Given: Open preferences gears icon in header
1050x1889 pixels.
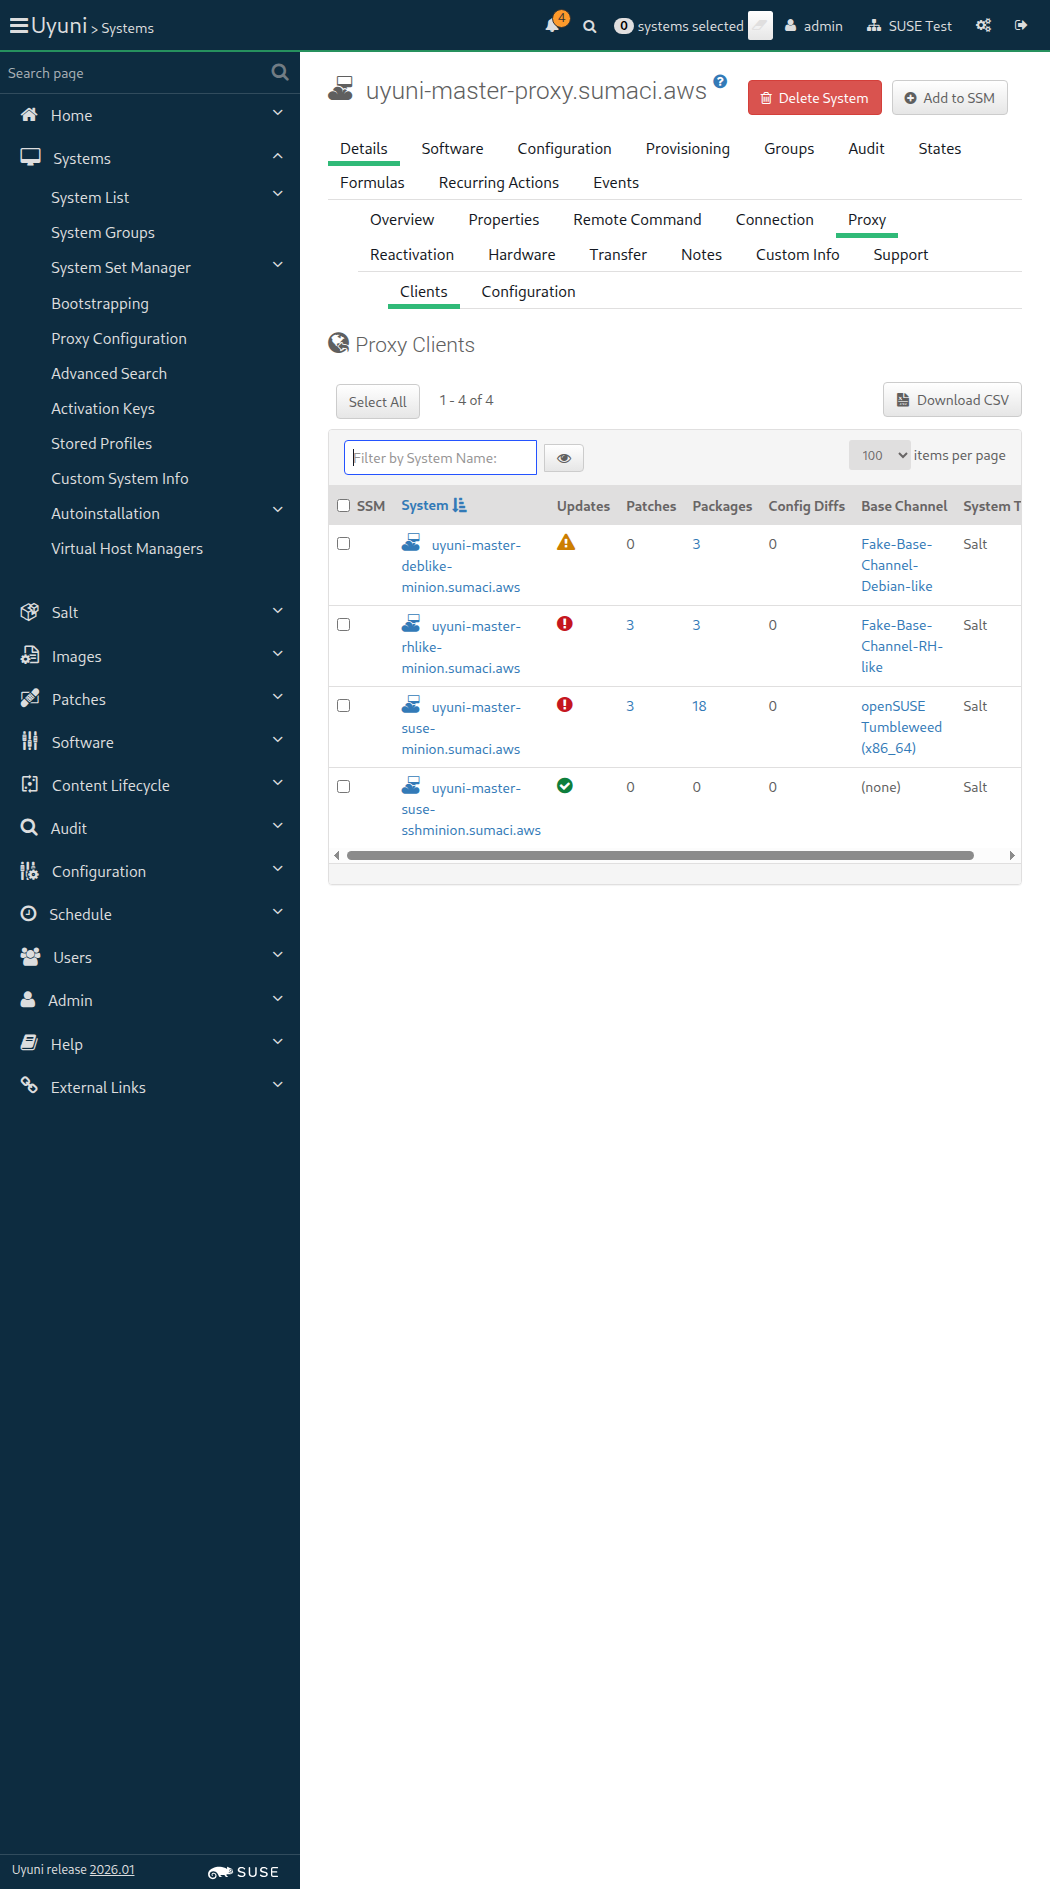Looking at the screenshot, I should tap(984, 26).
